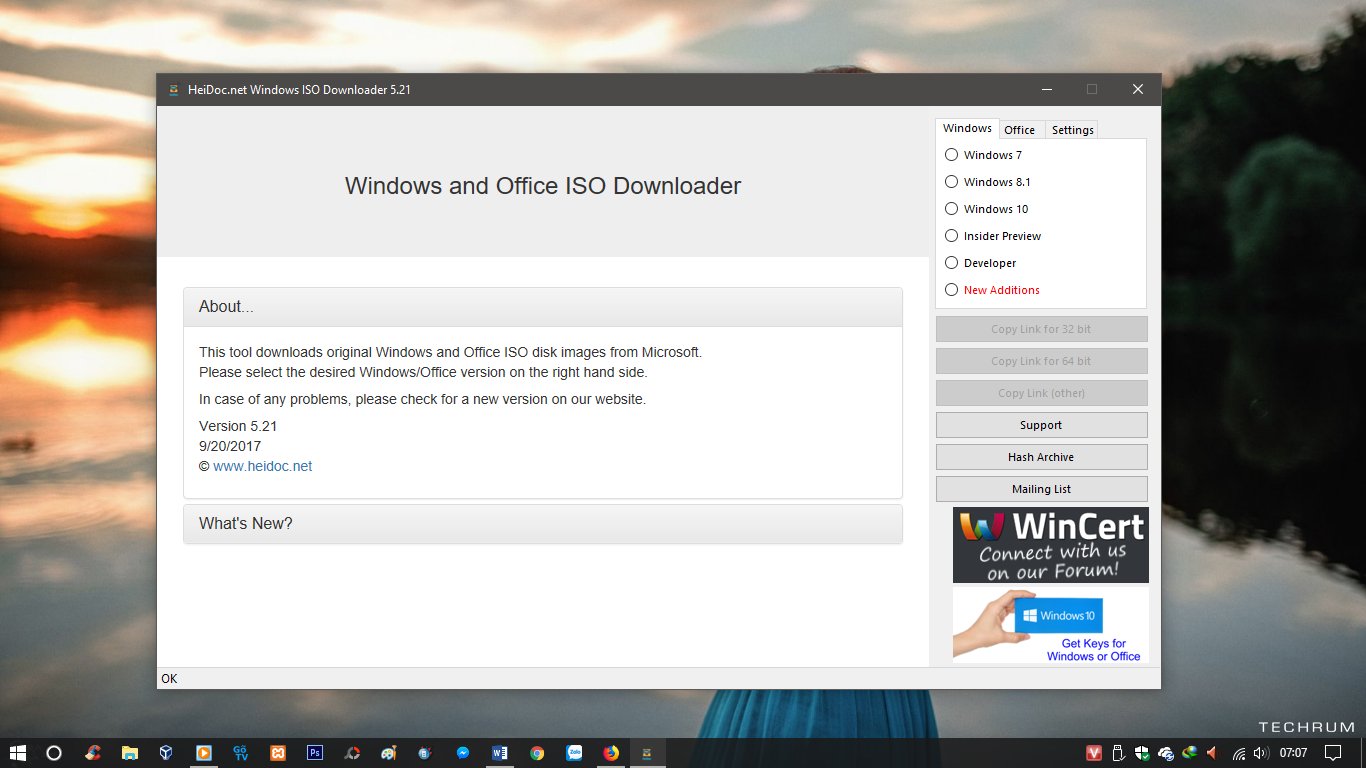Open the round blue app beside Messenger
This screenshot has width=1366, height=768.
click(x=426, y=753)
